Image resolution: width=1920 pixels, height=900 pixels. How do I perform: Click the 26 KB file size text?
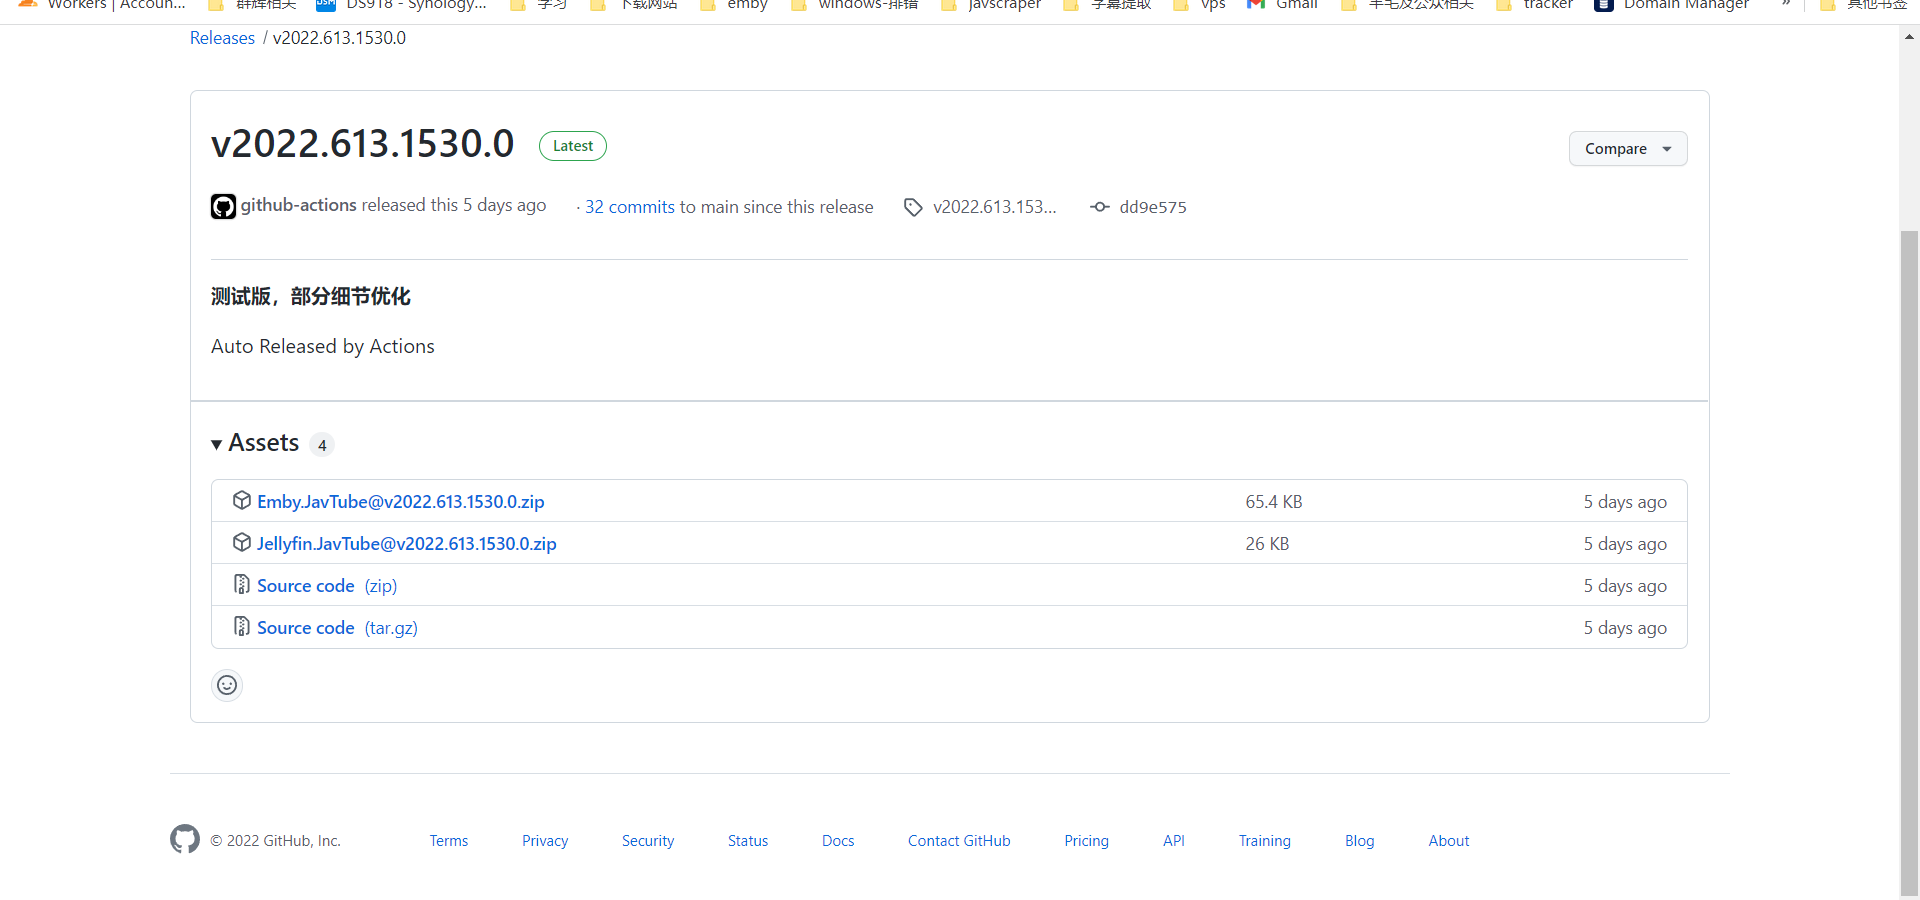(x=1267, y=544)
